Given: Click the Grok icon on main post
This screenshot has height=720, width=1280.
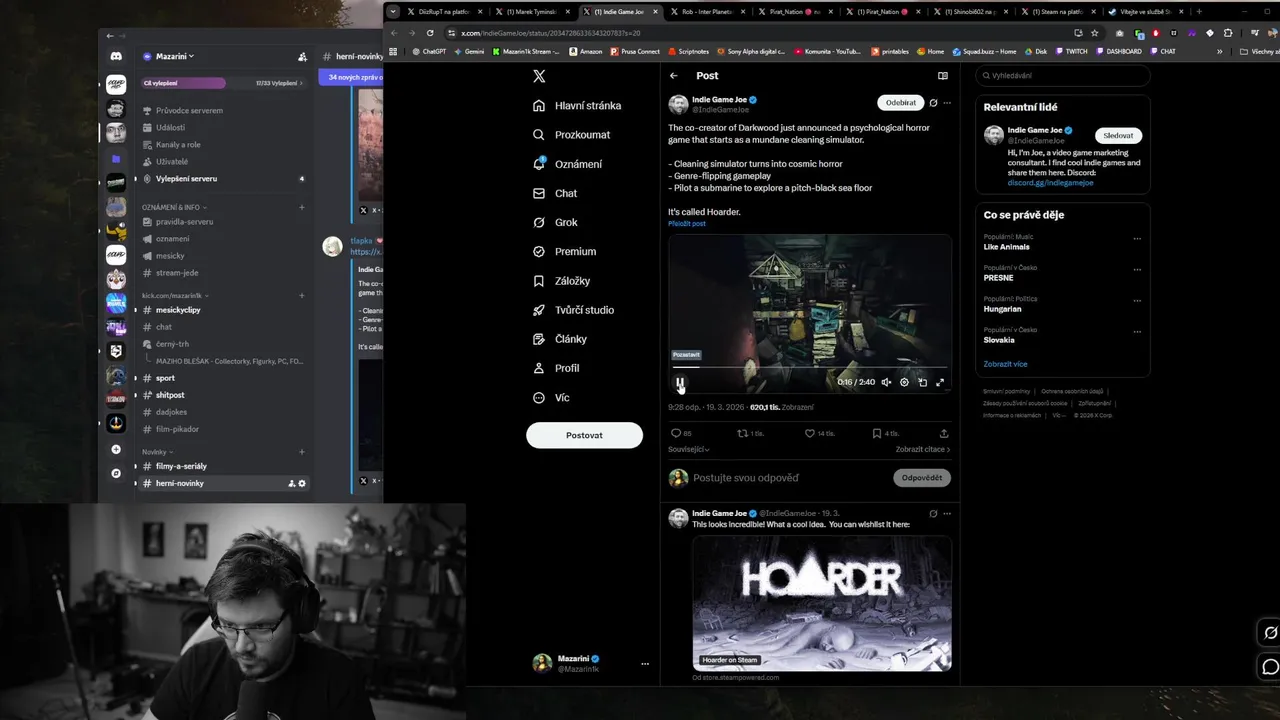Looking at the screenshot, I should (x=933, y=102).
